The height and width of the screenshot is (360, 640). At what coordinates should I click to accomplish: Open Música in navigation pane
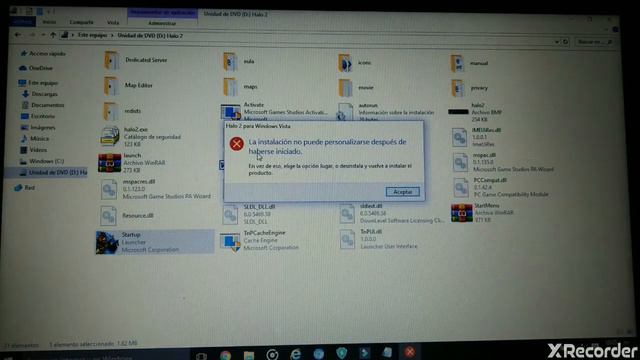point(35,139)
